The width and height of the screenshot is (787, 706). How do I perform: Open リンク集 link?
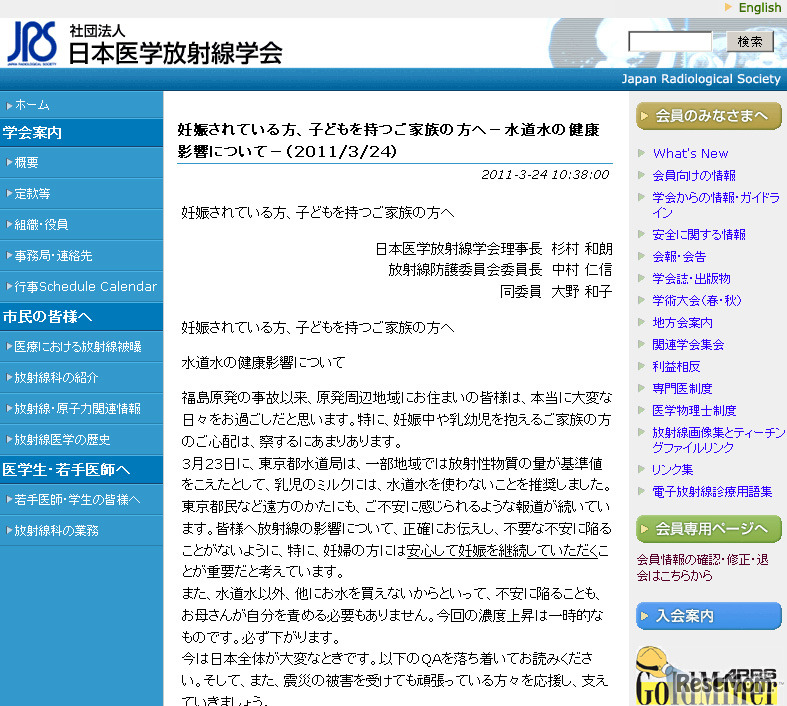(x=672, y=470)
